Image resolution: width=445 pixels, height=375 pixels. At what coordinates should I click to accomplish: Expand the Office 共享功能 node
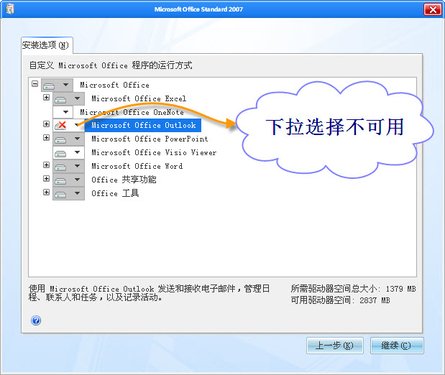[46, 179]
